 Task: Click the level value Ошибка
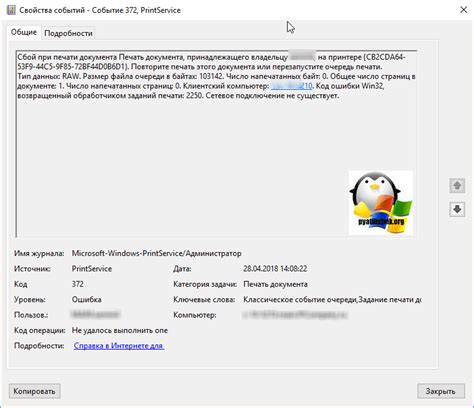[86, 299]
